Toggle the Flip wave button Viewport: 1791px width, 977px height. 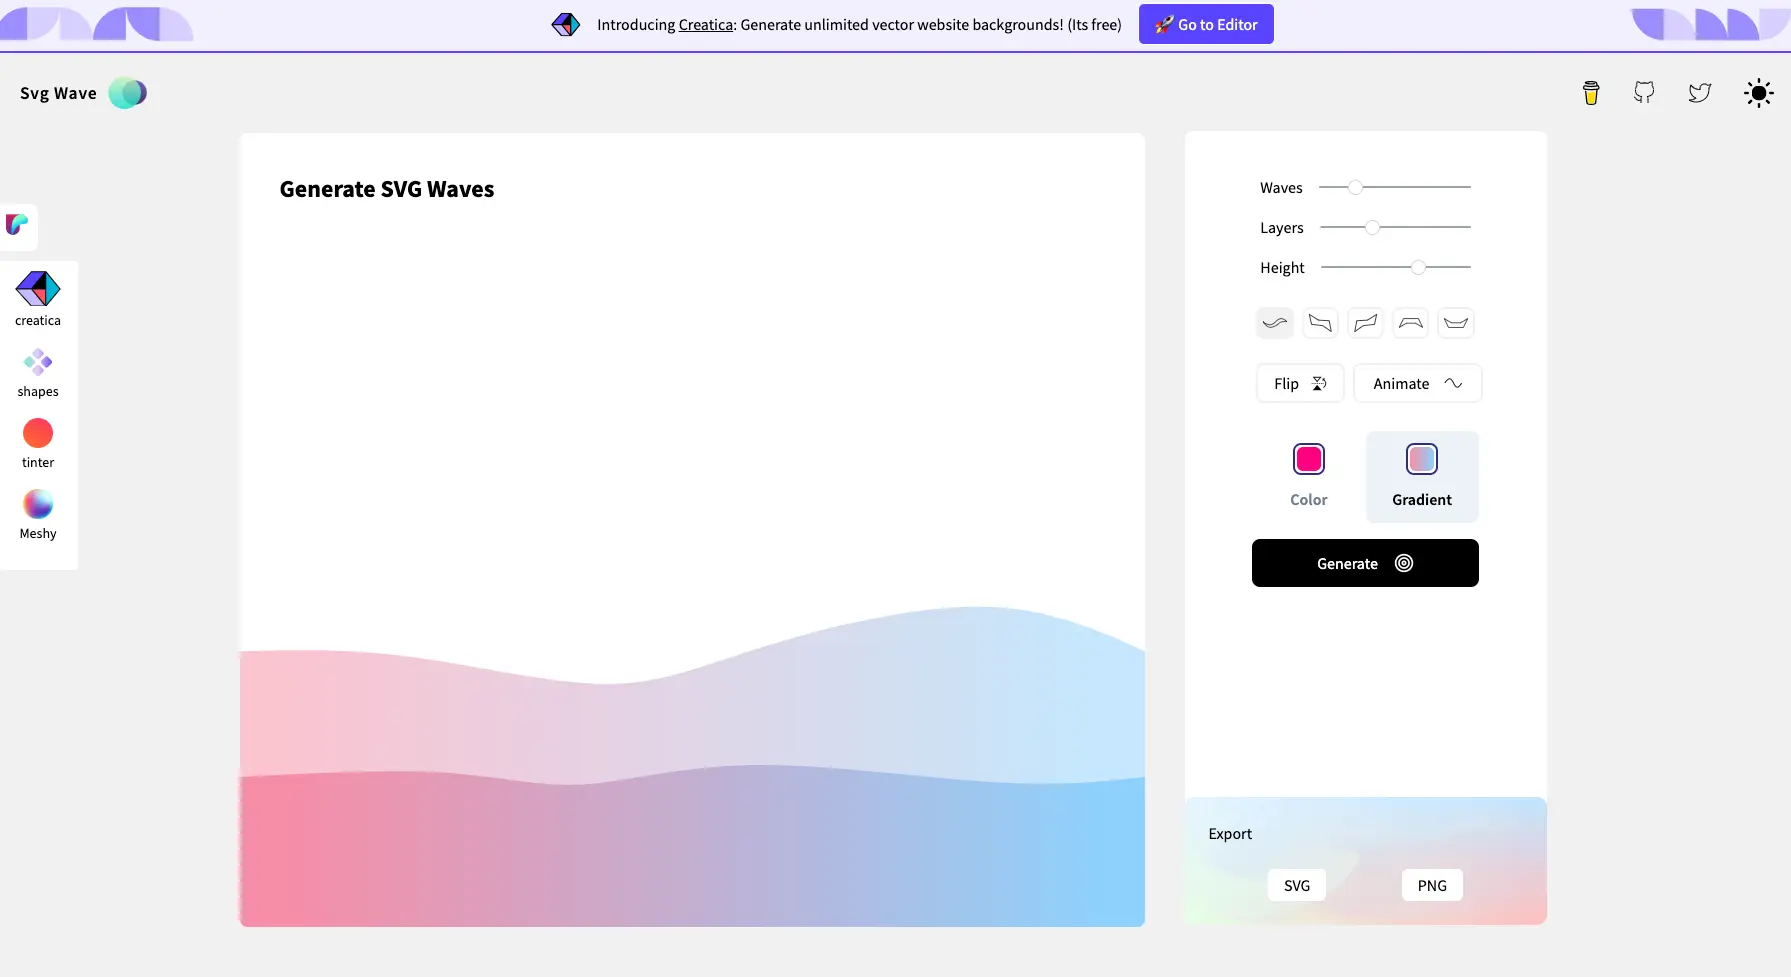tap(1299, 384)
